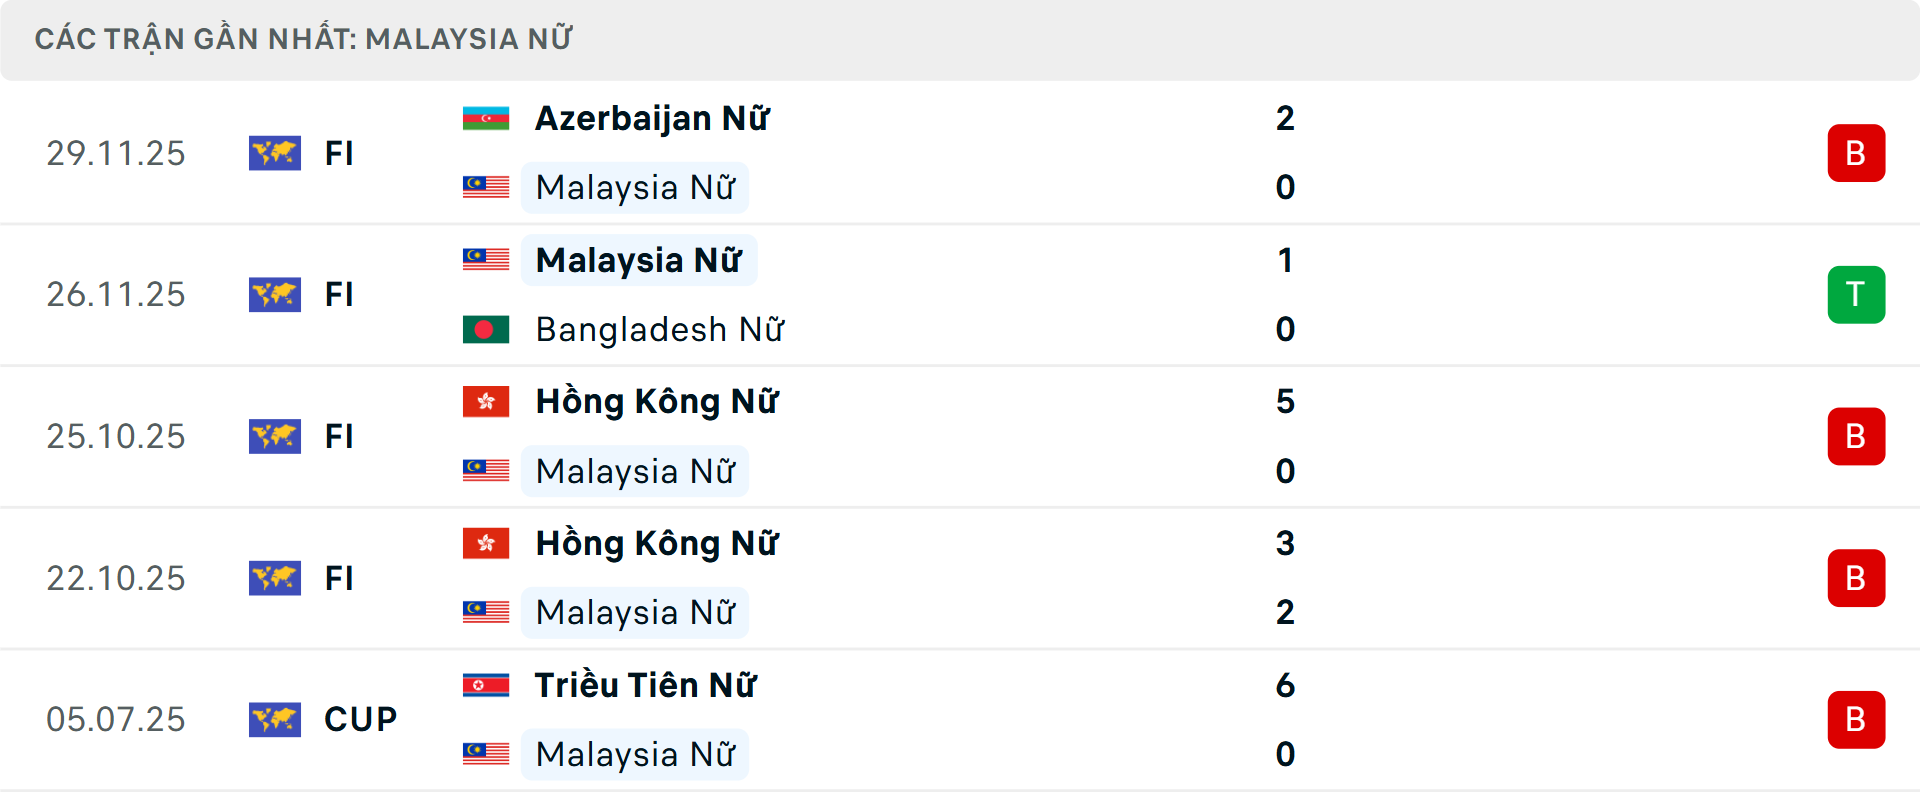Image resolution: width=1920 pixels, height=792 pixels.
Task: Click the green T badge for the Bangladesh match
Action: 1856,294
